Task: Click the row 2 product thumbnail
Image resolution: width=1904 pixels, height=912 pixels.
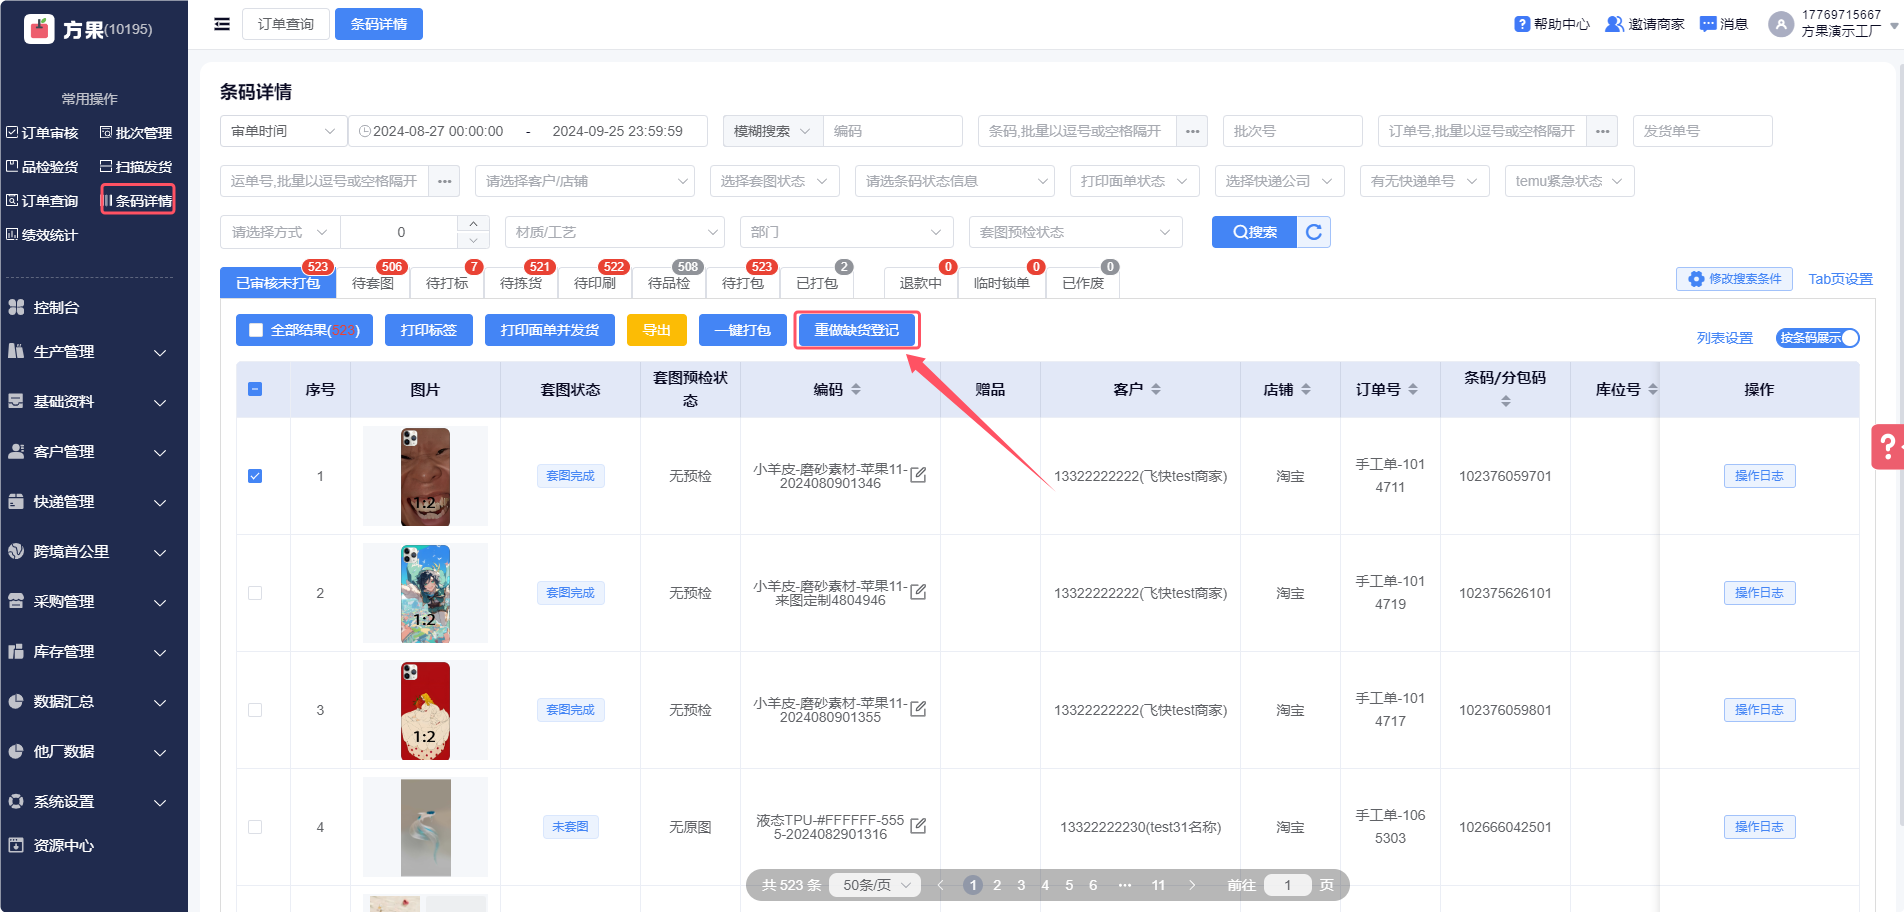Action: point(425,593)
